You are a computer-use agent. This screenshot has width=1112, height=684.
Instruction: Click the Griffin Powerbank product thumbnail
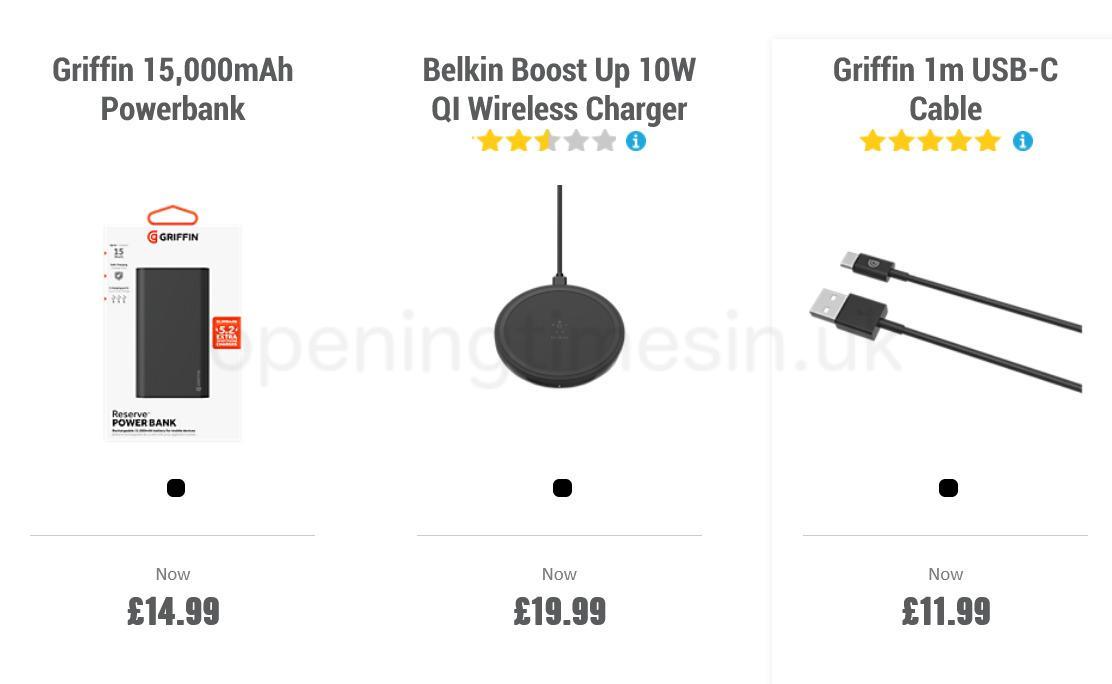pos(172,333)
